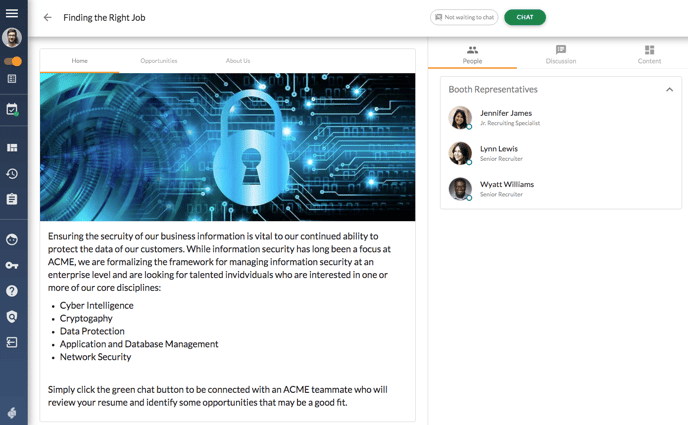Click the shield search icon in sidebar
688x425 pixels.
(x=12, y=317)
